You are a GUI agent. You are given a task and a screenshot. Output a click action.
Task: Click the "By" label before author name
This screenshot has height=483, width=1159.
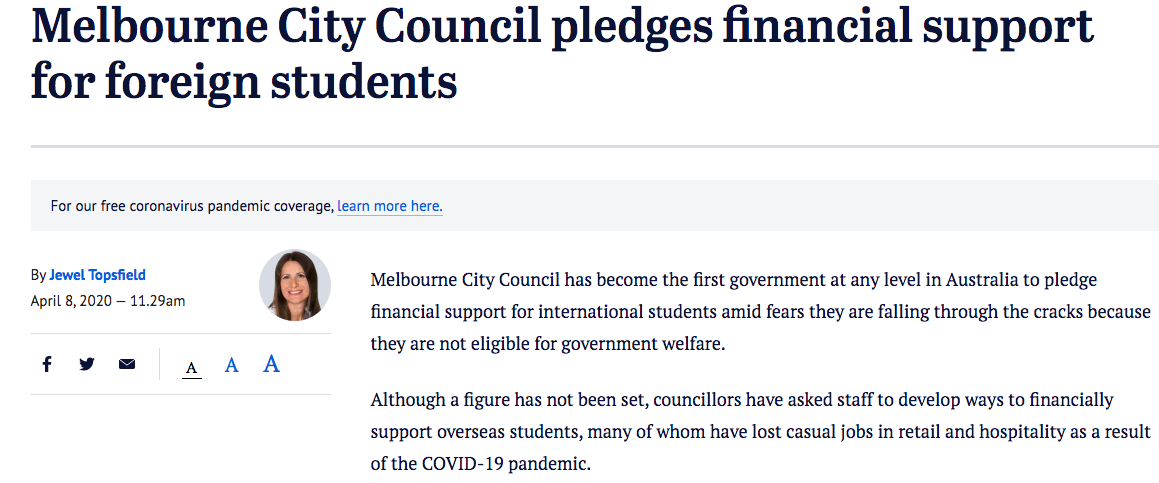pos(38,275)
